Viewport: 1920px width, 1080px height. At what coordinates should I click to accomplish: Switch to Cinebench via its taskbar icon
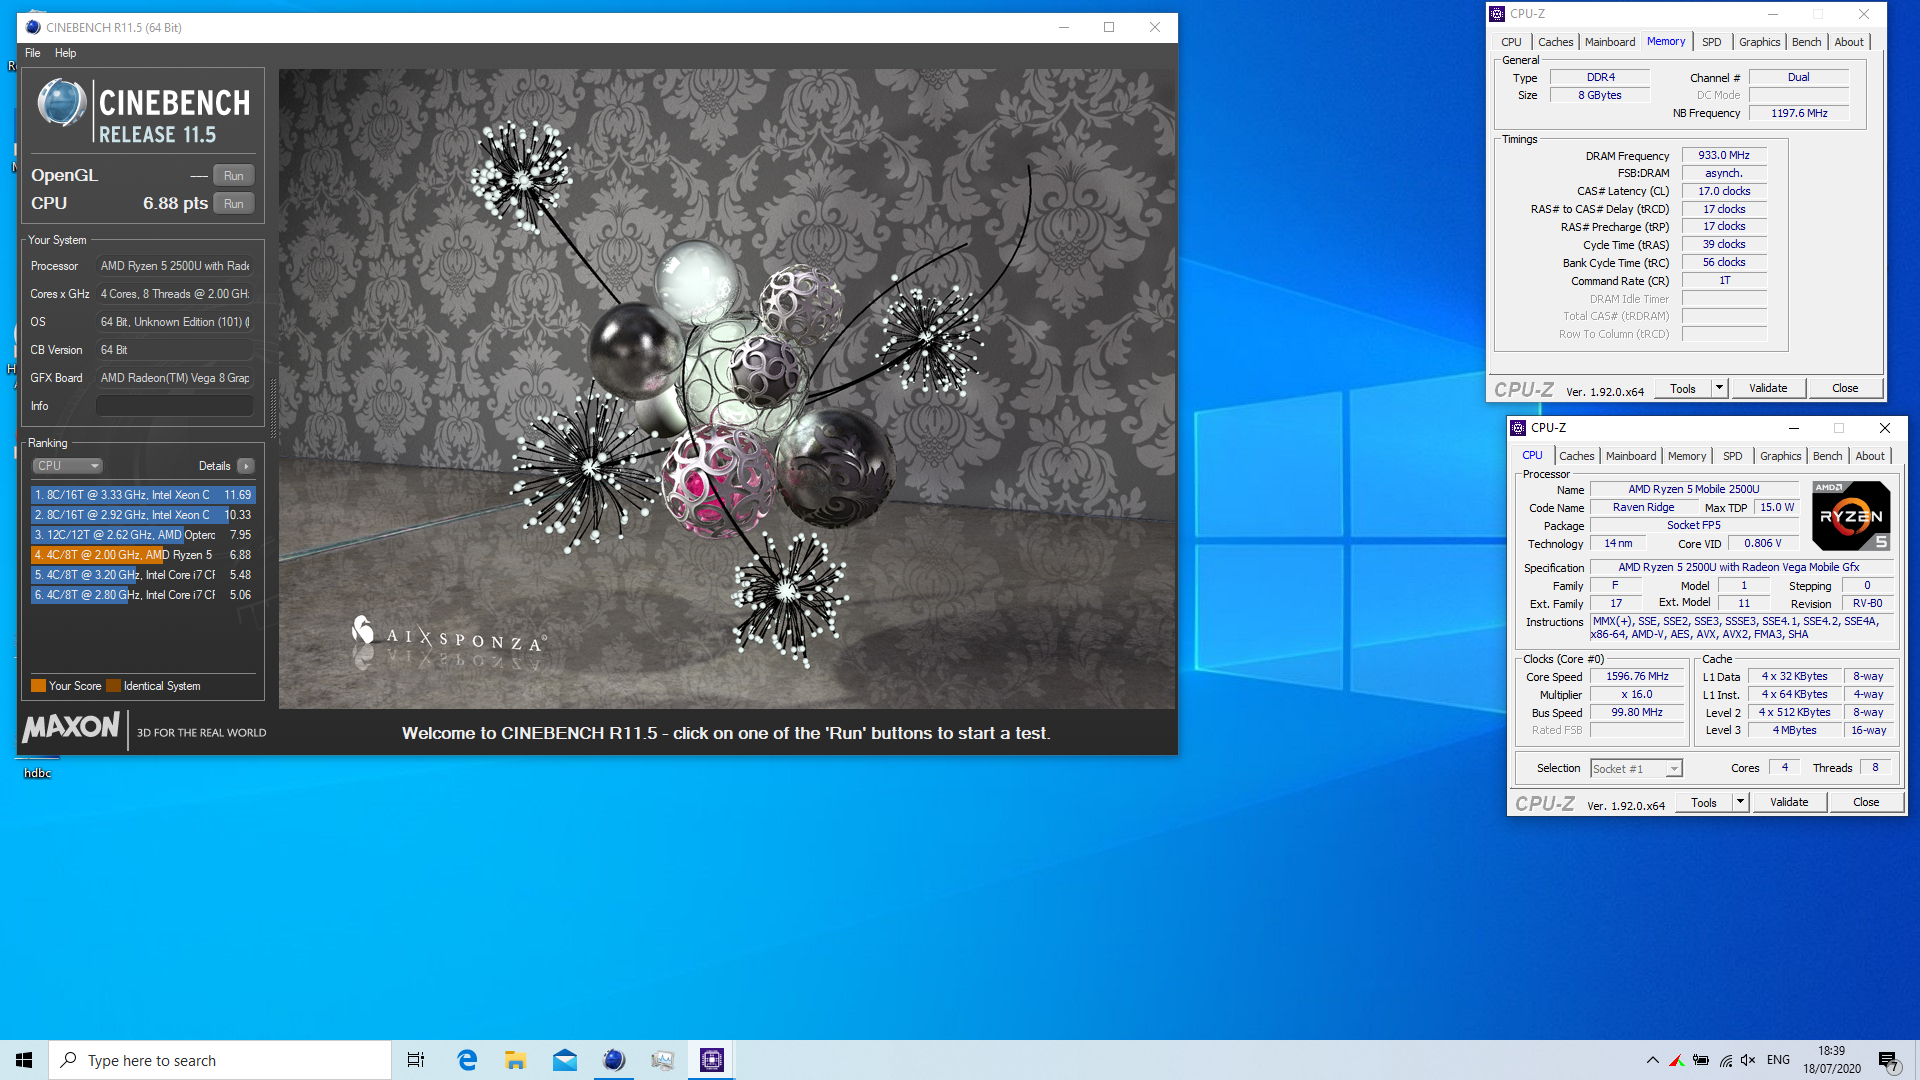[613, 1060]
